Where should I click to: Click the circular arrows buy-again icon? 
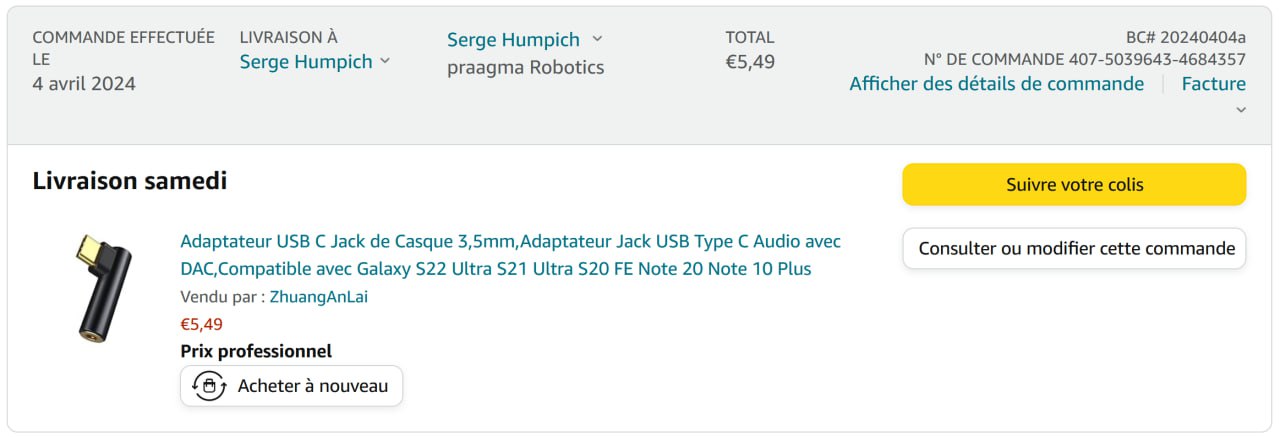point(209,386)
